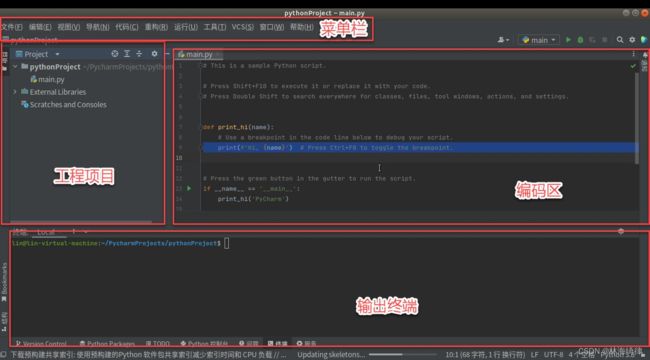The image size is (650, 360).
Task: Open the 编辑(E) menu
Action: point(40,27)
